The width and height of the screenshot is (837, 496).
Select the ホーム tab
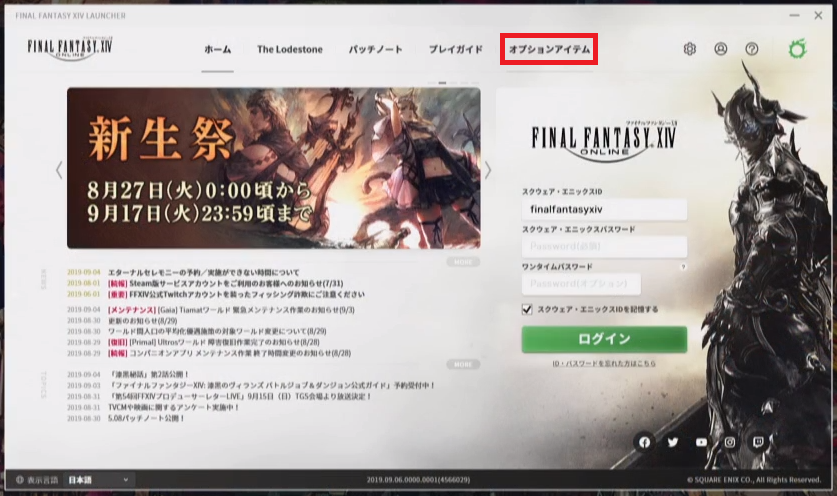(217, 50)
